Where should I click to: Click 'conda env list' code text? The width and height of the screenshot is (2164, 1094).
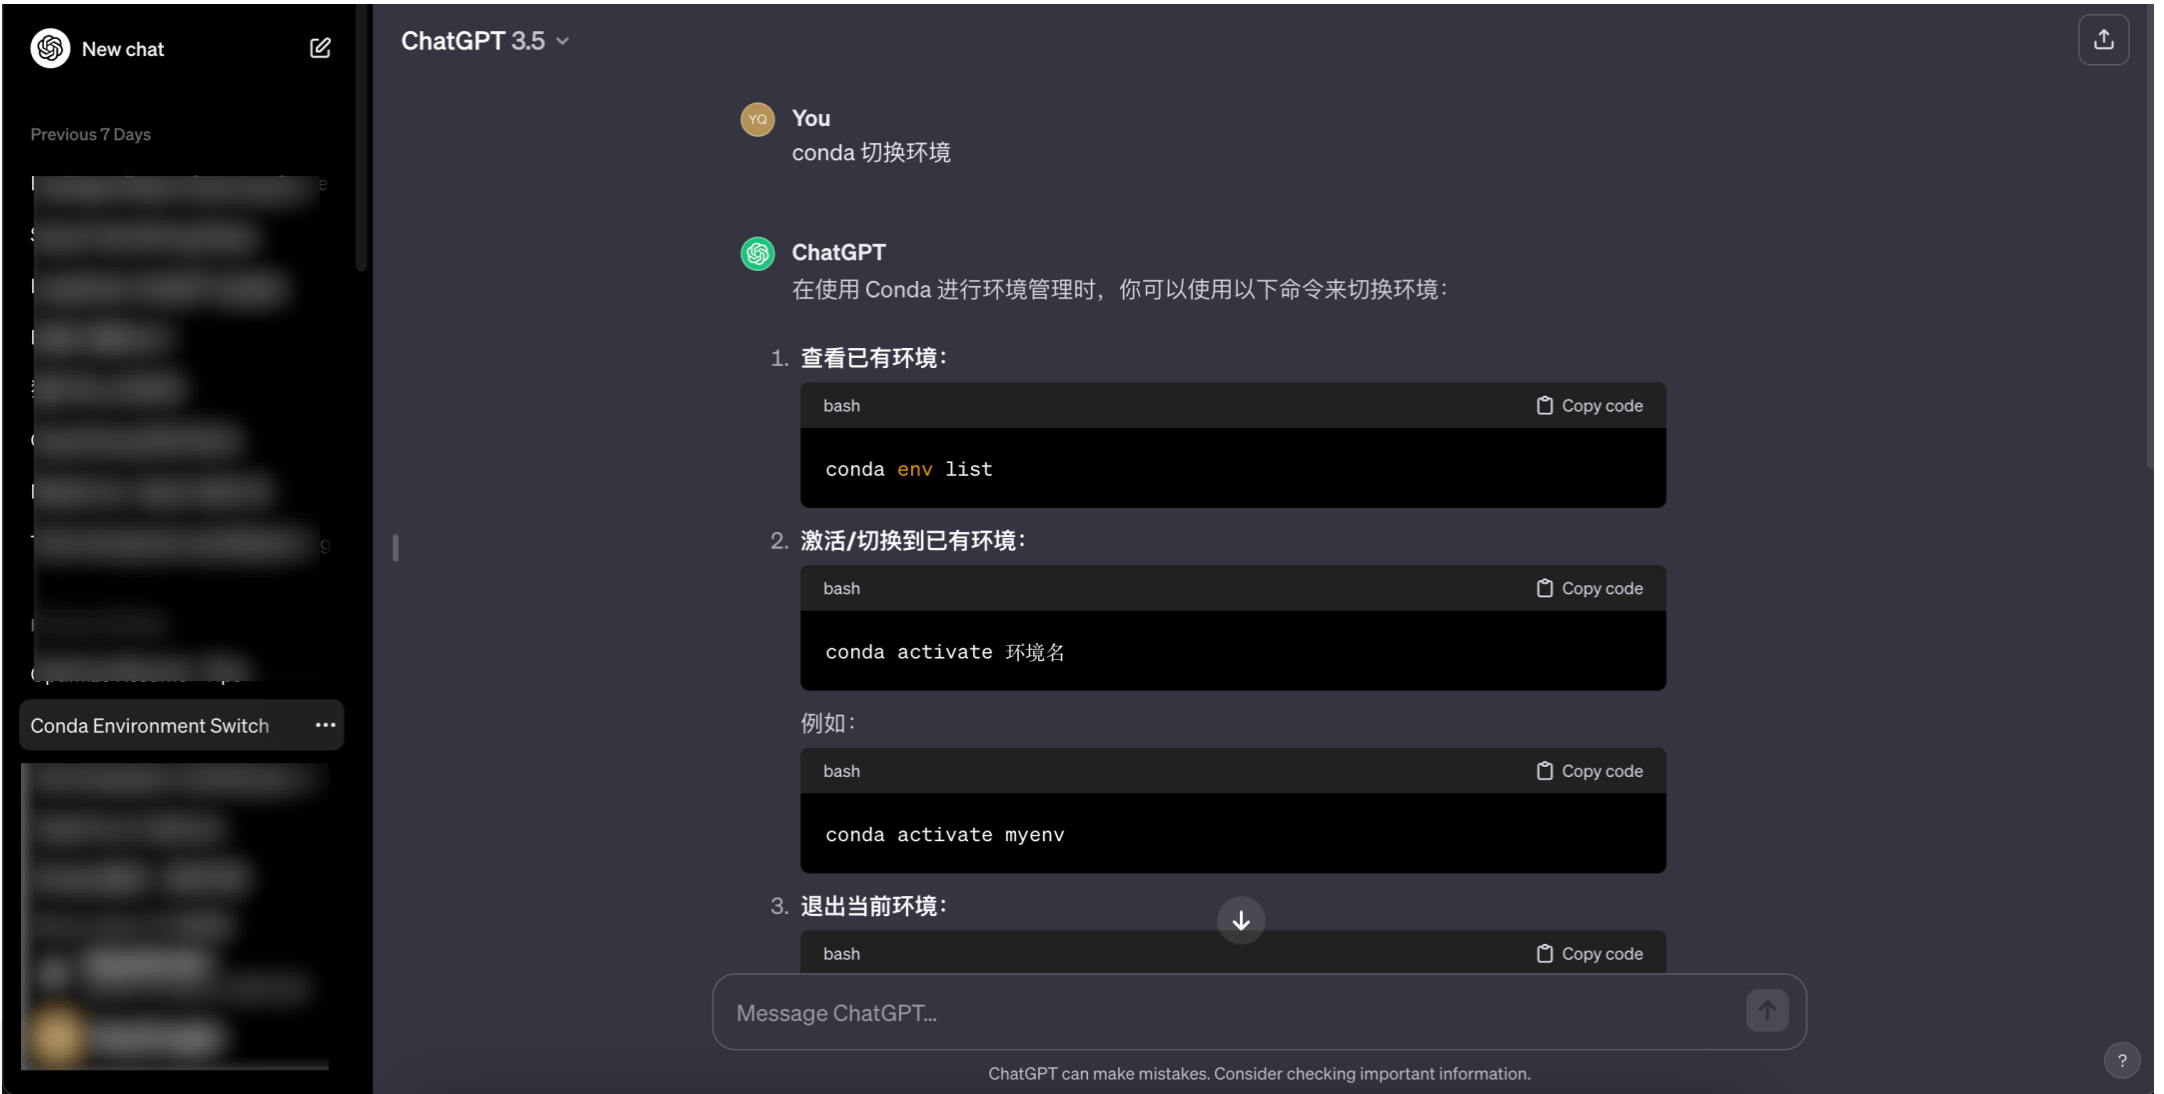point(909,469)
